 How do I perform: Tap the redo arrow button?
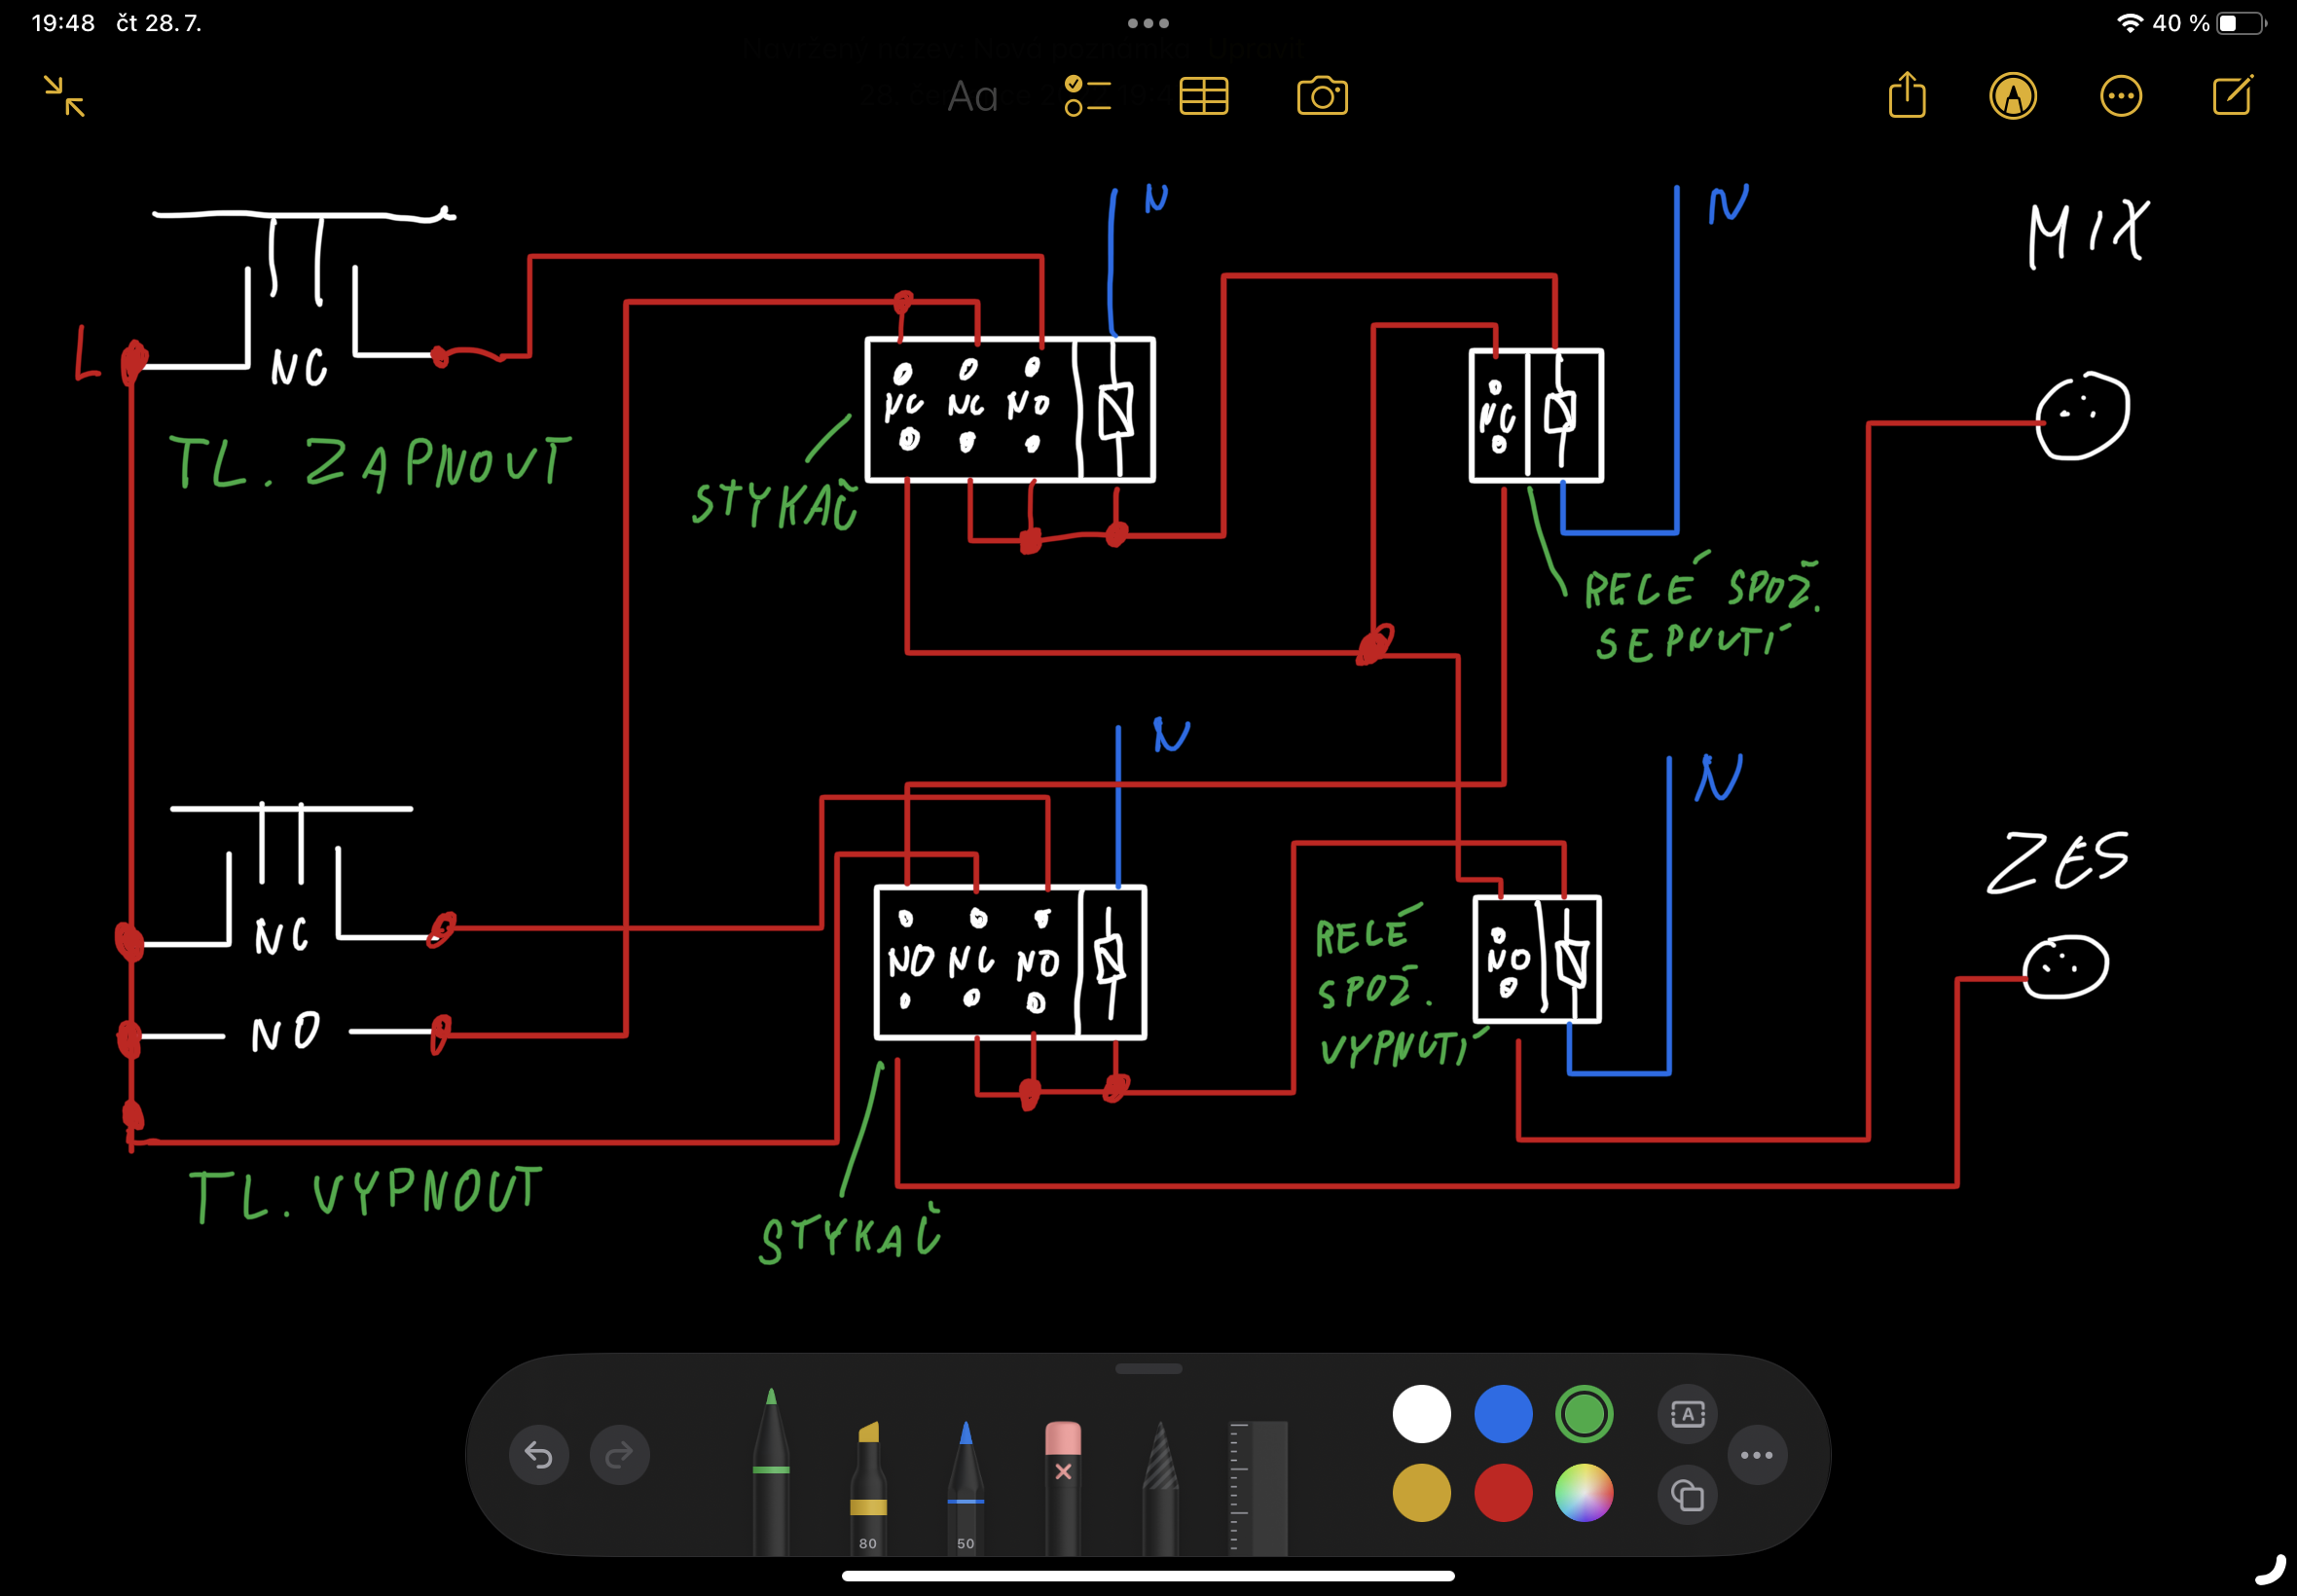[619, 1455]
